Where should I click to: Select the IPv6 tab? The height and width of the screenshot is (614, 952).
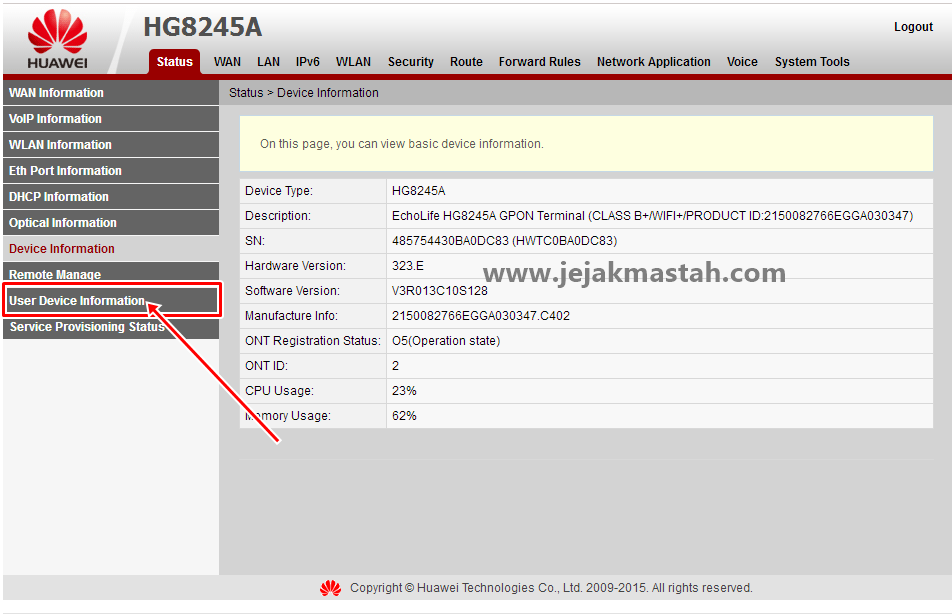click(307, 61)
